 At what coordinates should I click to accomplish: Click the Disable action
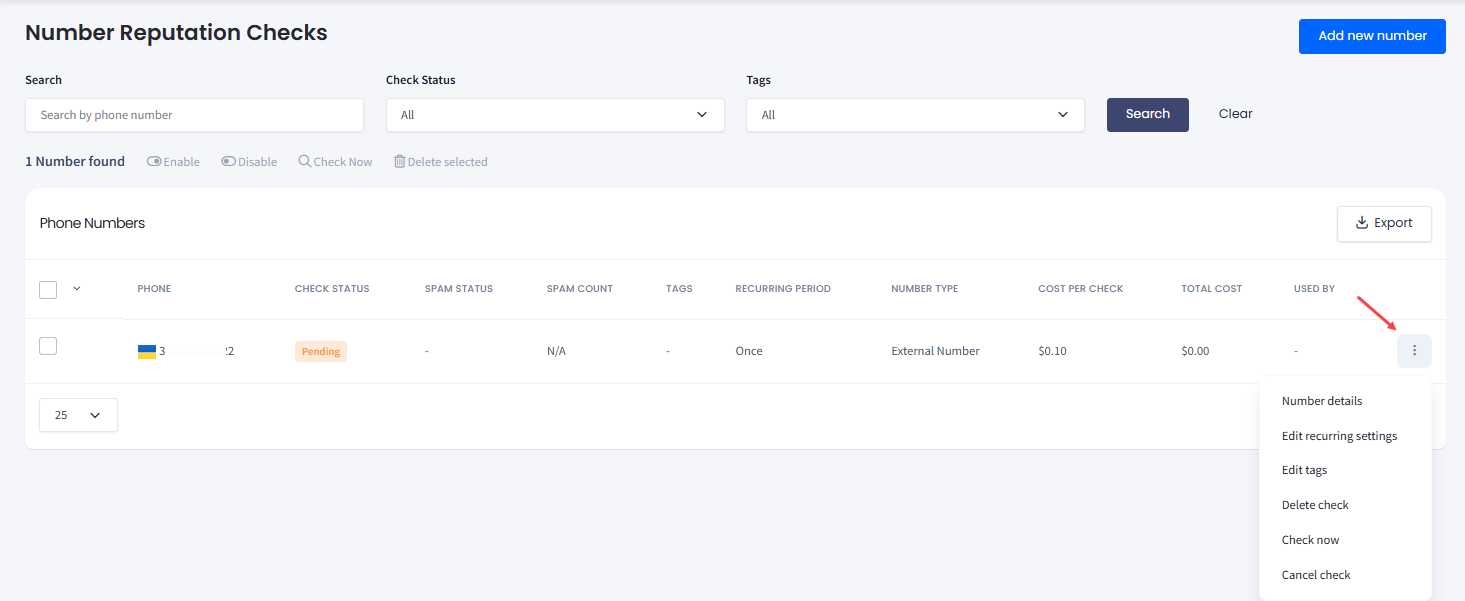249,162
